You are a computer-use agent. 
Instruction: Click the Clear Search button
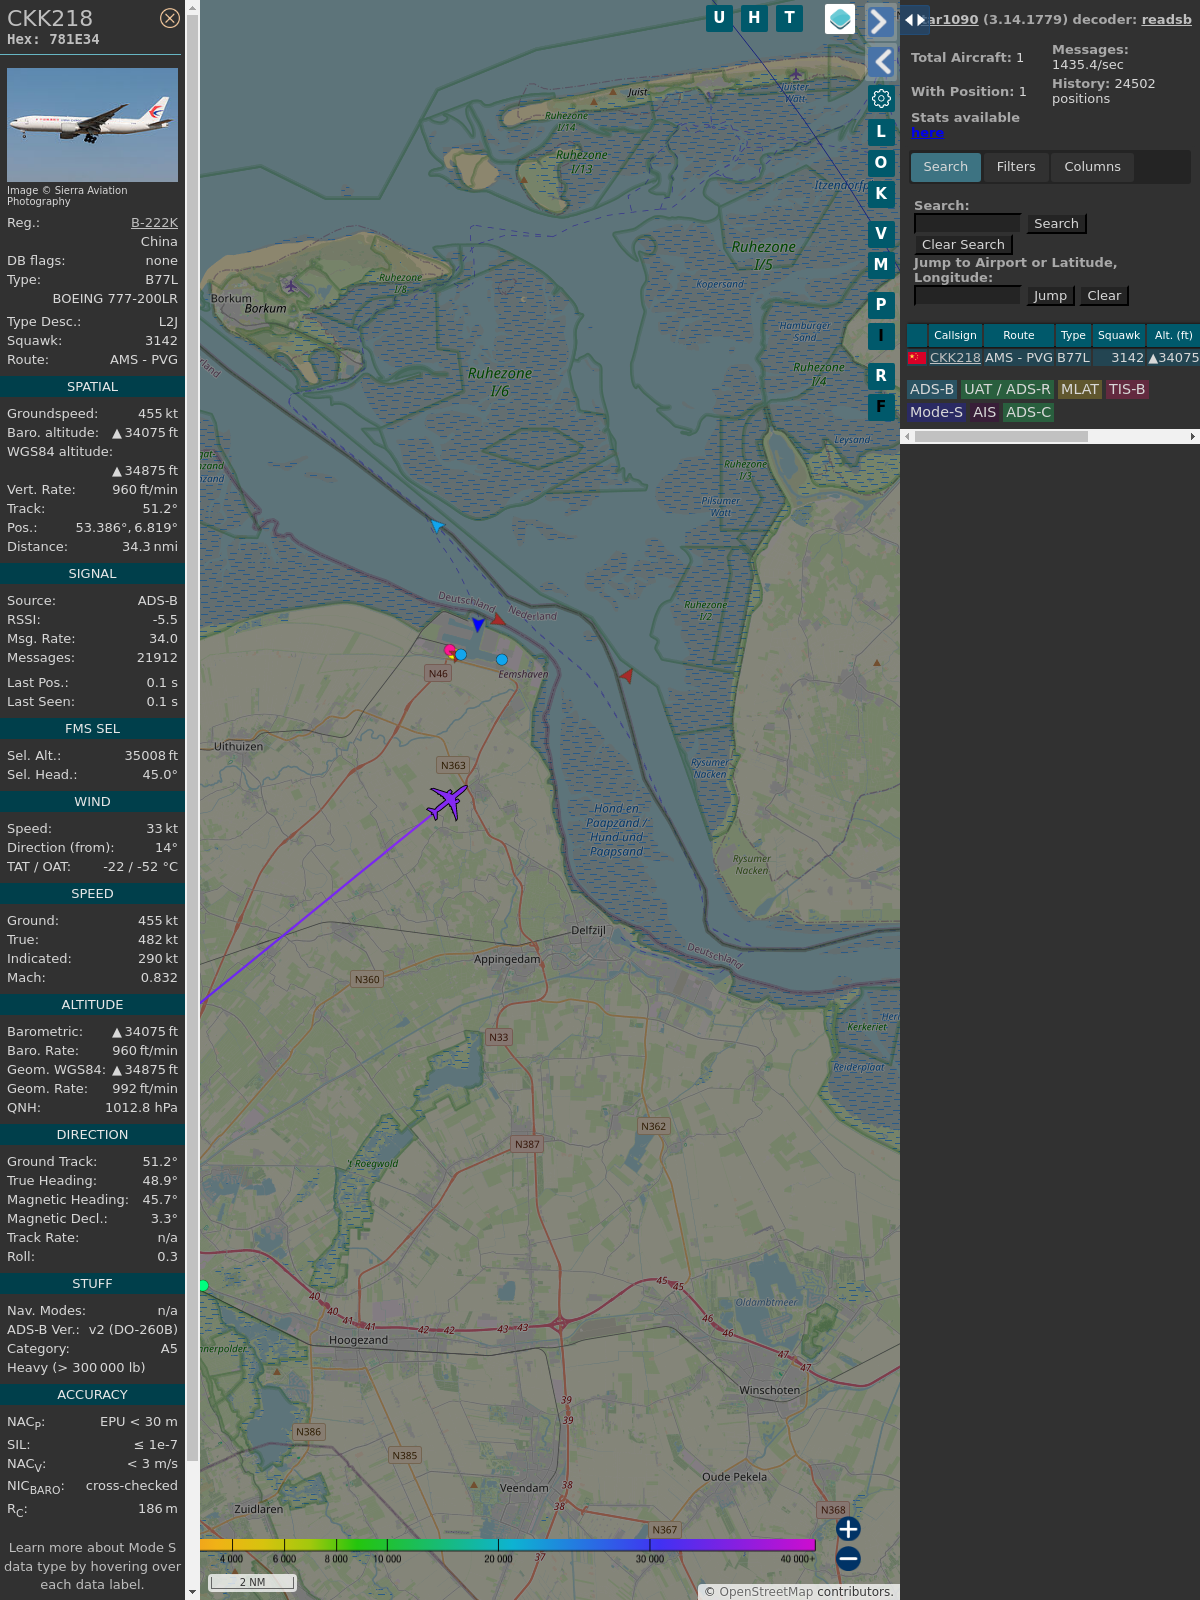click(963, 245)
